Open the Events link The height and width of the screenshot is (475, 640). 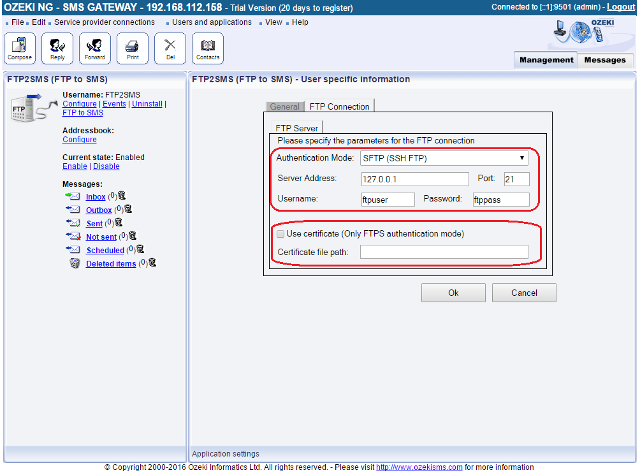click(114, 104)
